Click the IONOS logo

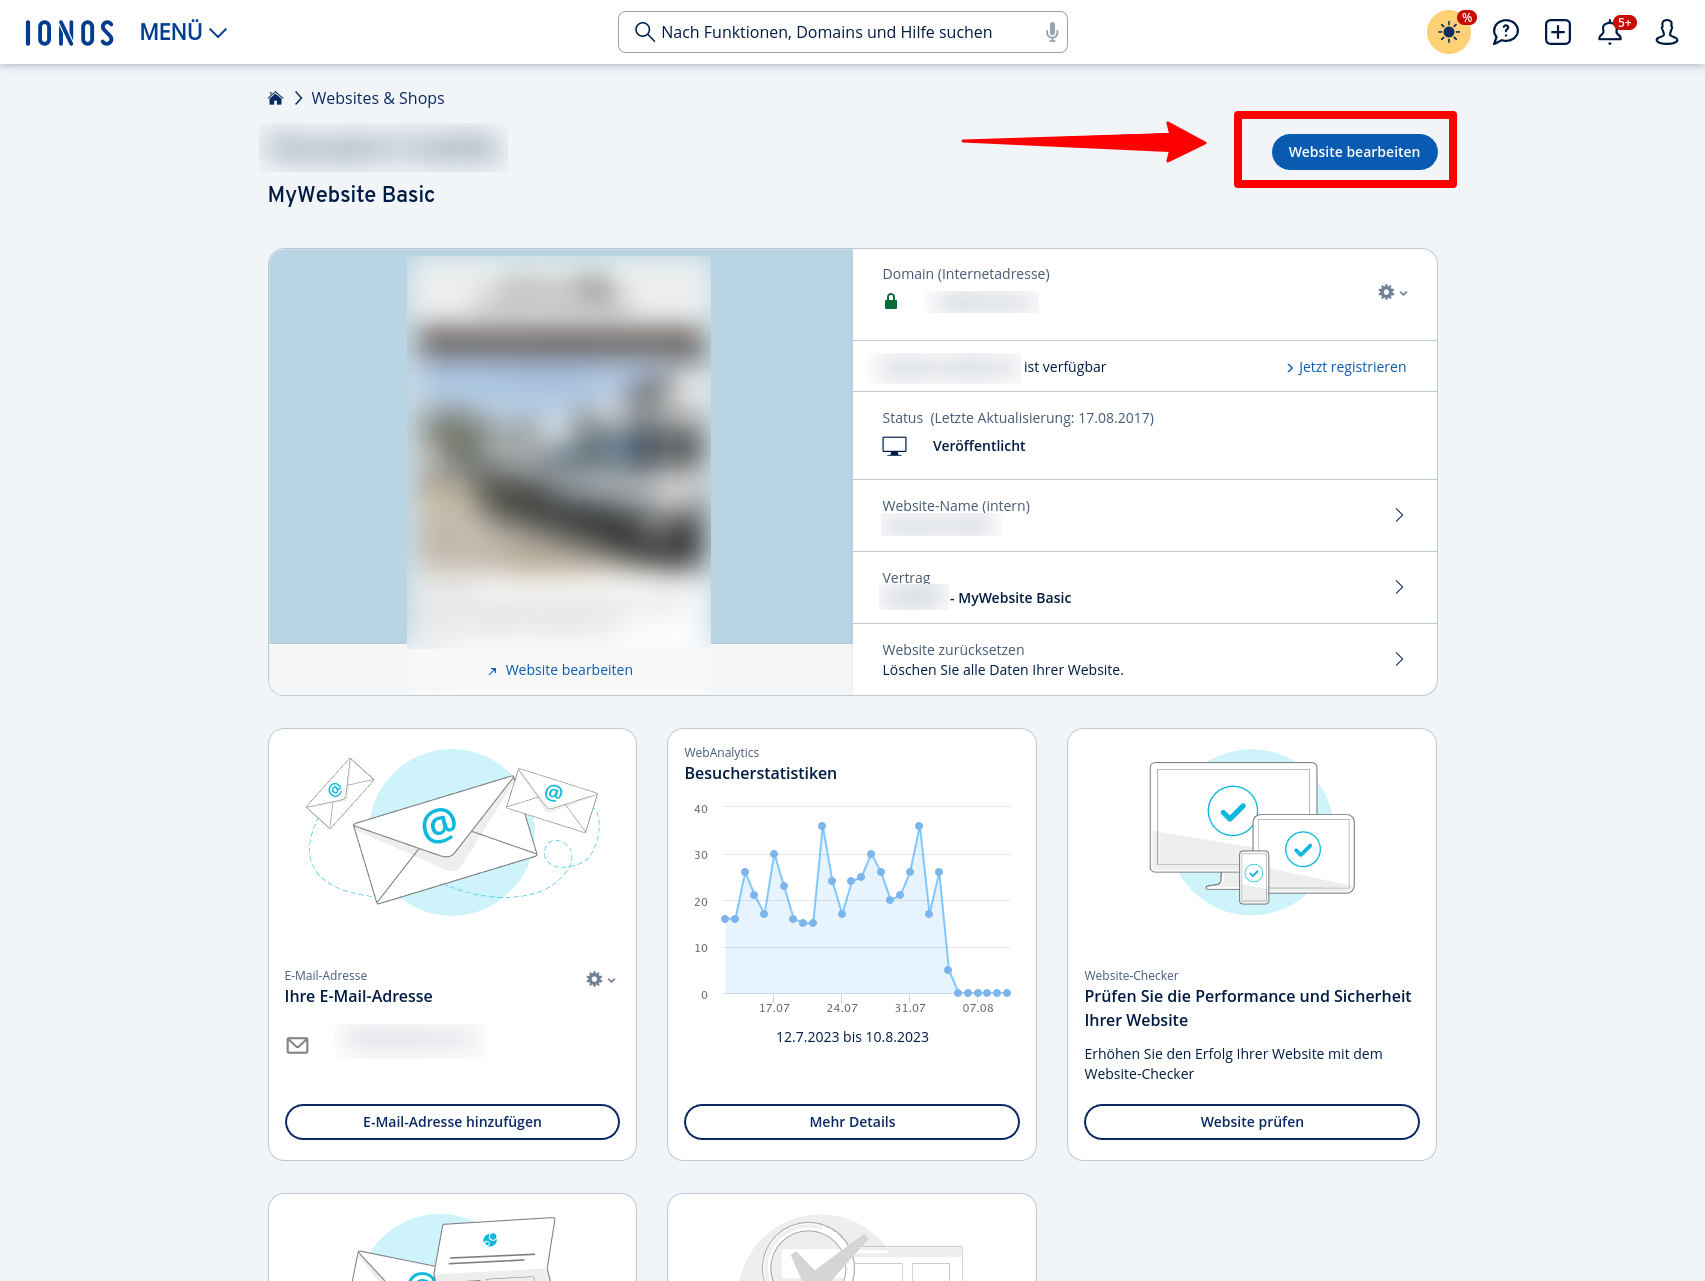[x=68, y=31]
